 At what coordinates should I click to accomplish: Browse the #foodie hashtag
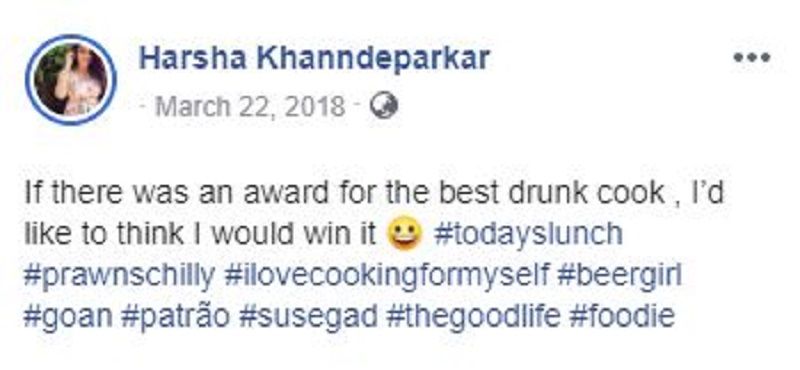(x=622, y=316)
